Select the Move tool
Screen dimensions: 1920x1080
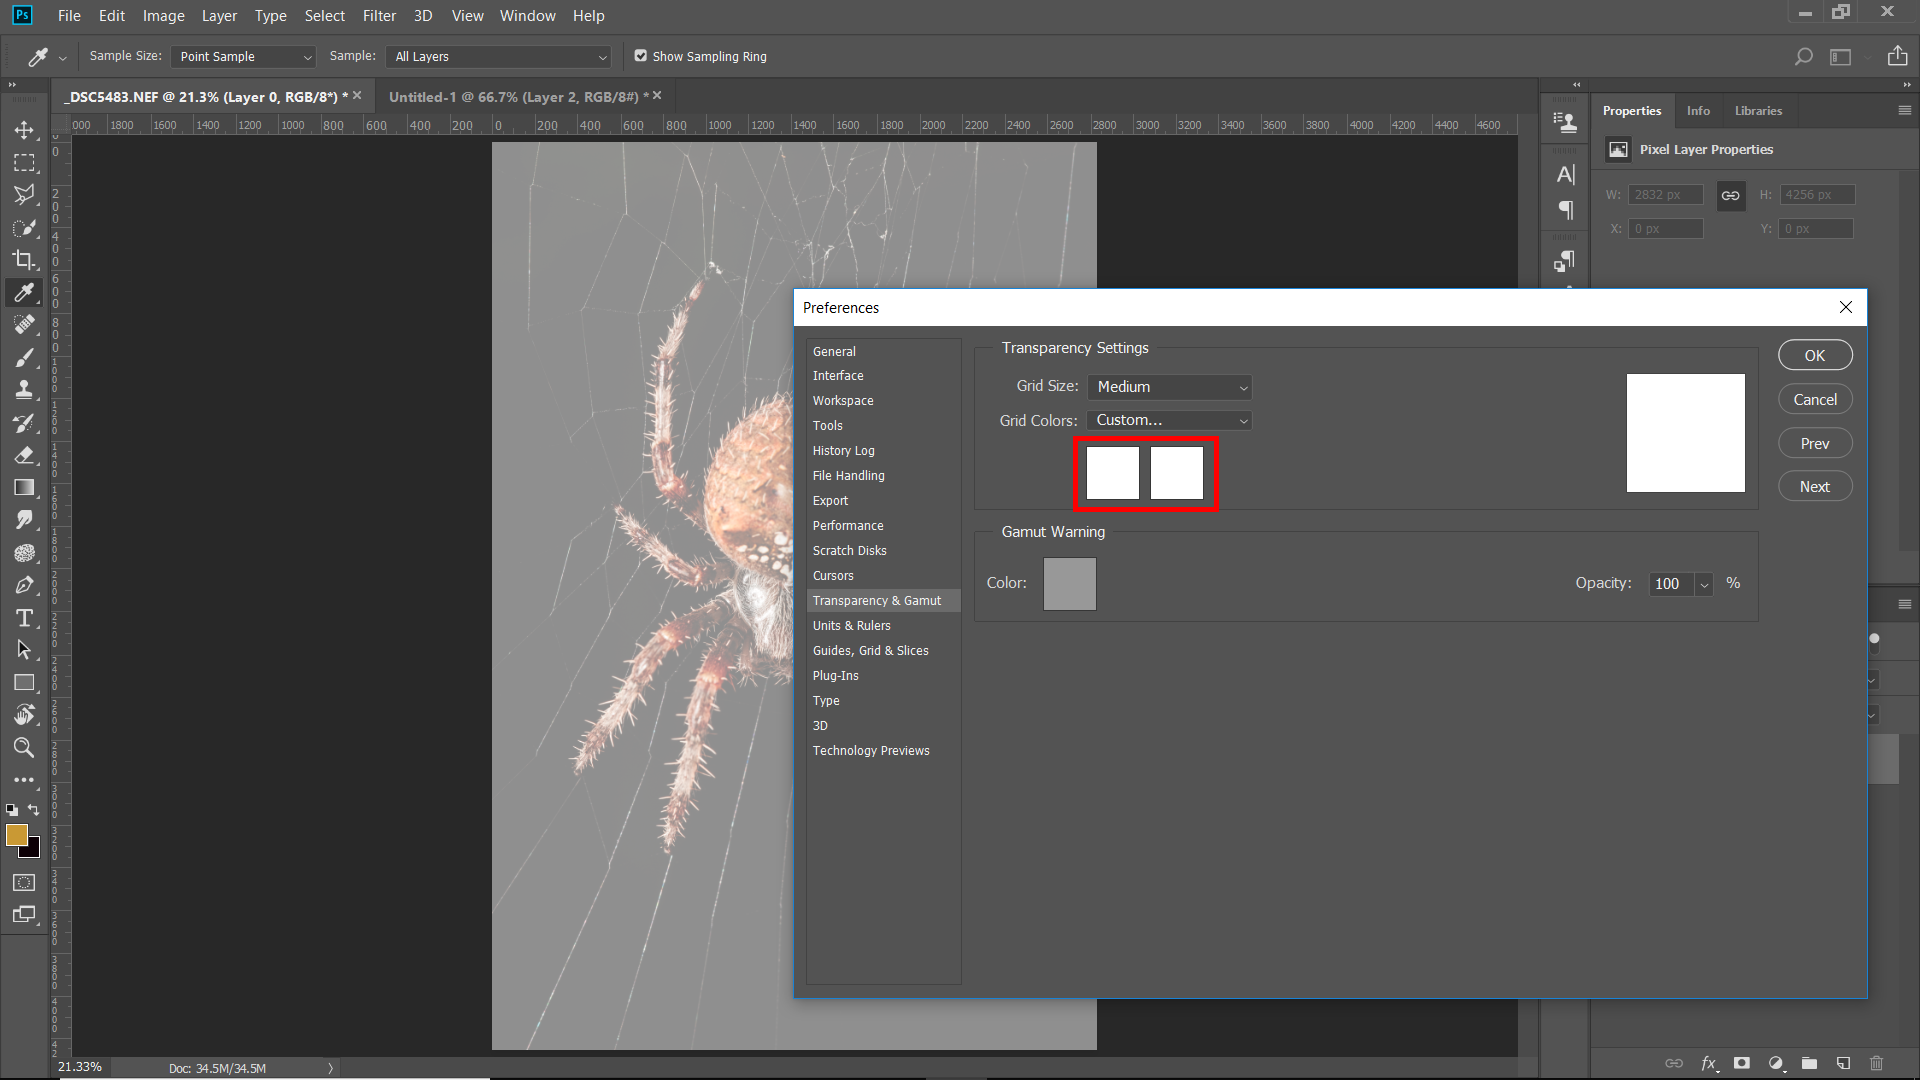25,129
